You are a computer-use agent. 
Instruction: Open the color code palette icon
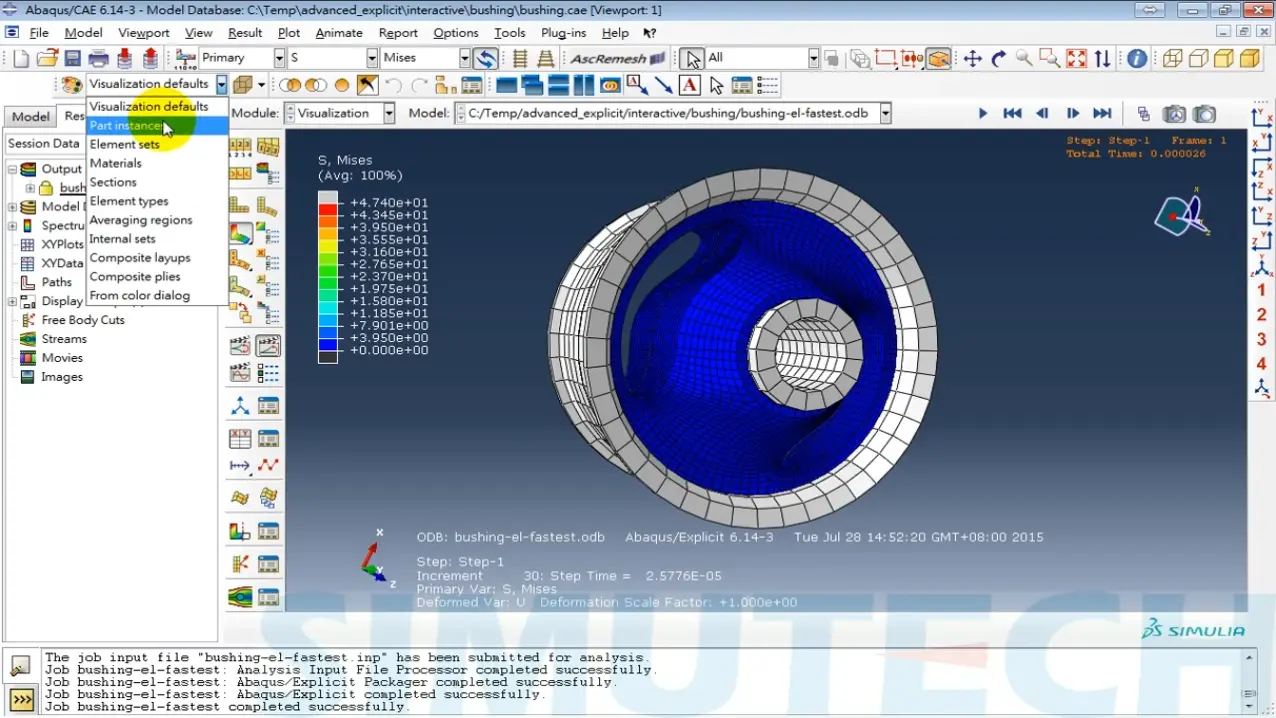coord(72,85)
